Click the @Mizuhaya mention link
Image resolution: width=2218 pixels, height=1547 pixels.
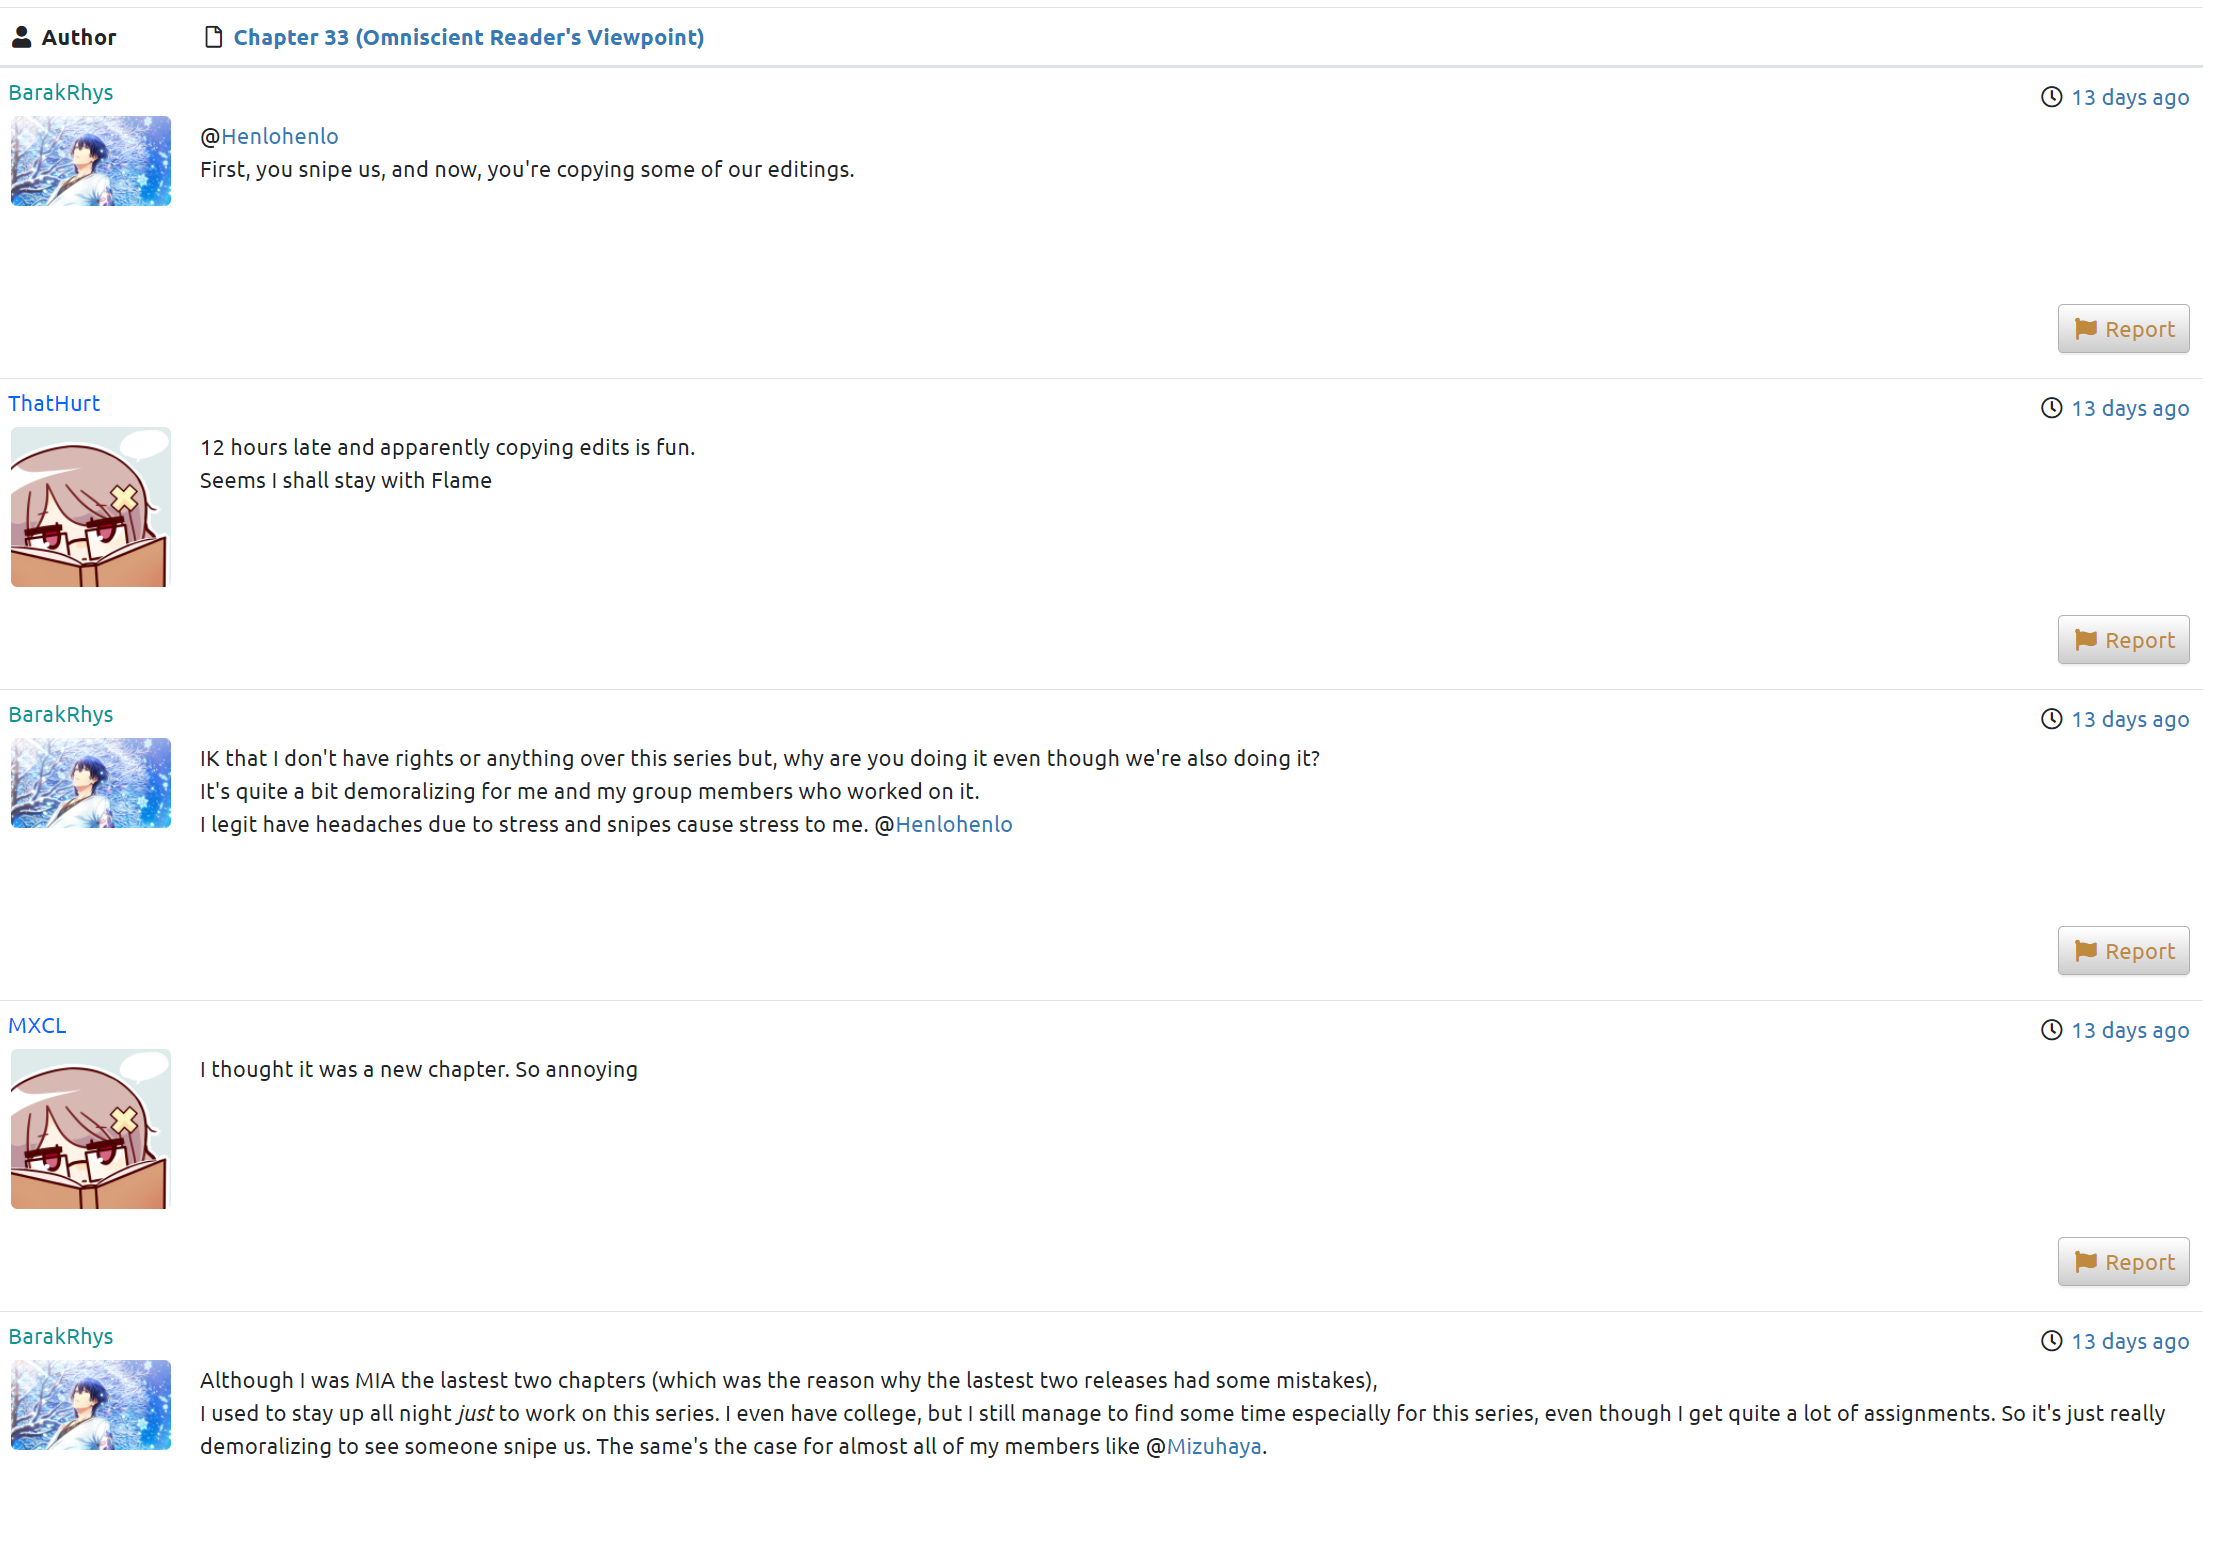1213,1446
